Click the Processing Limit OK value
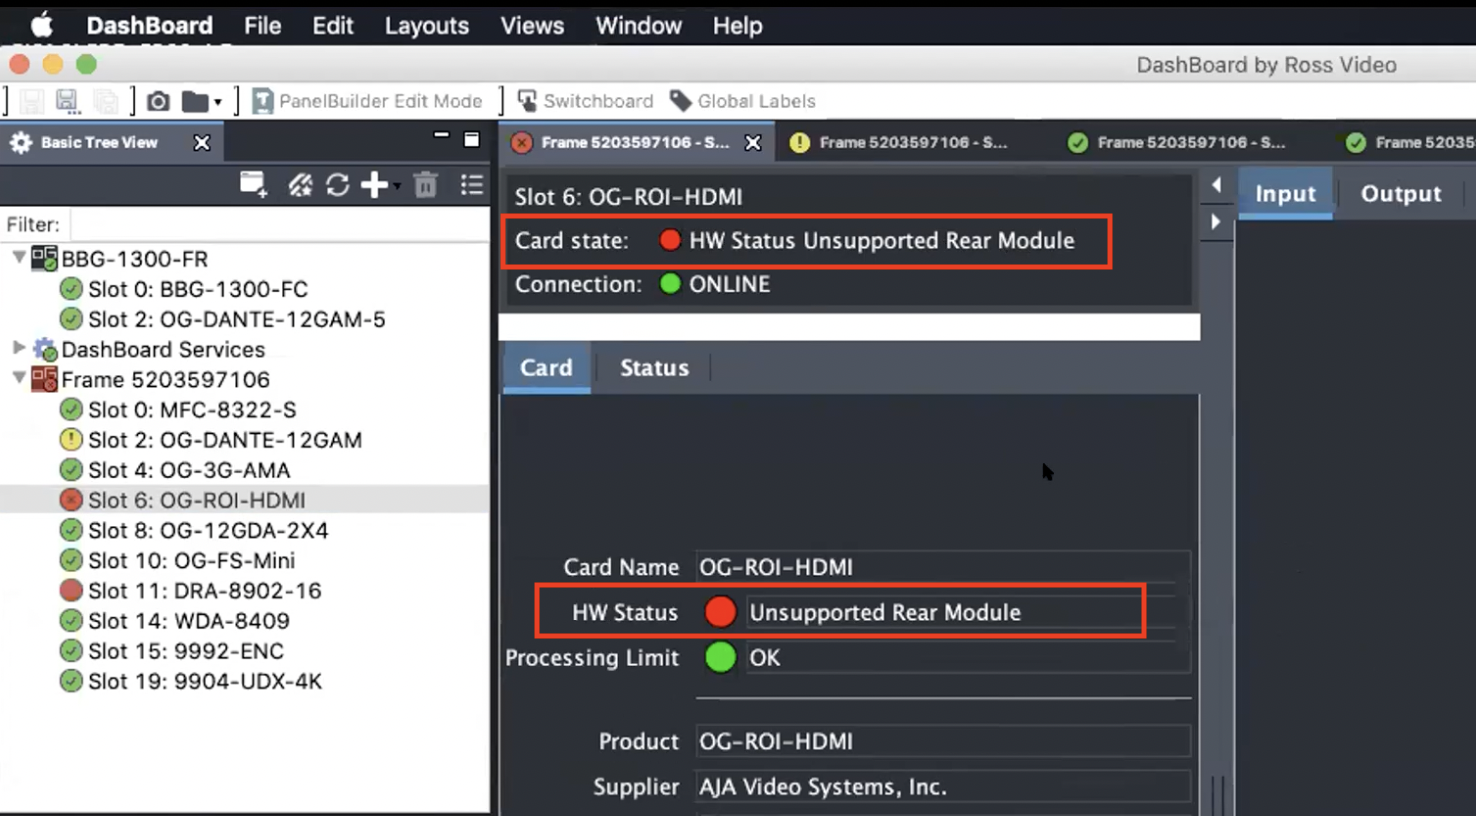 tap(967, 658)
